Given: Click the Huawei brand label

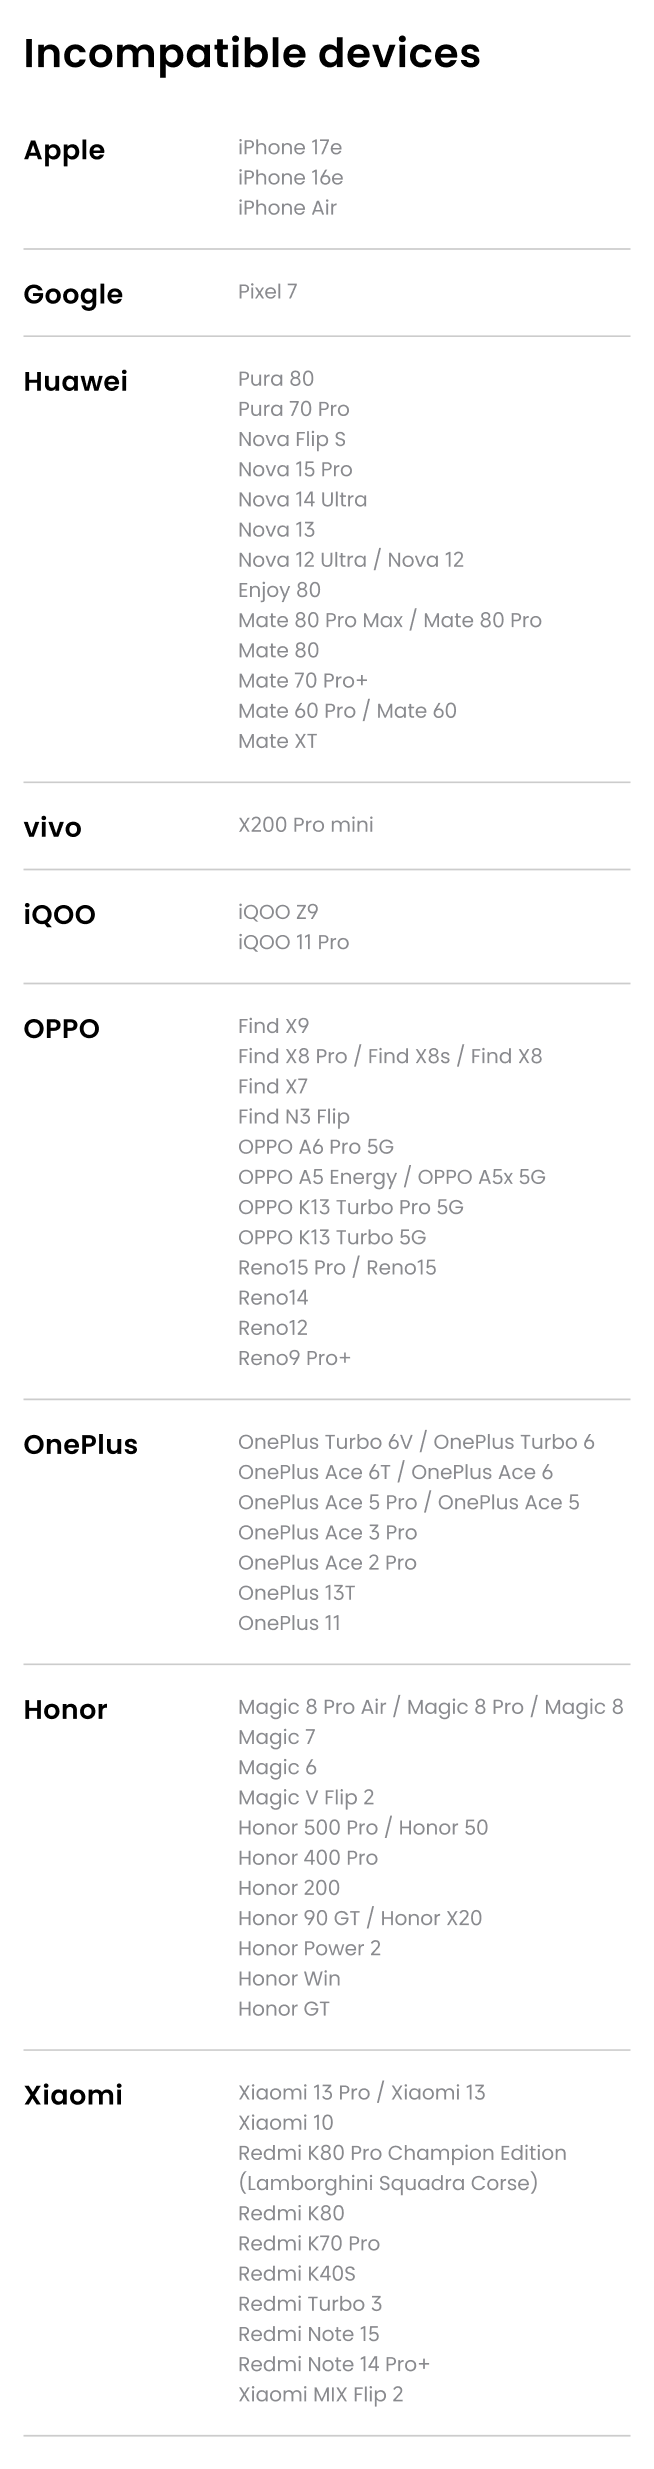Looking at the screenshot, I should click(x=76, y=381).
